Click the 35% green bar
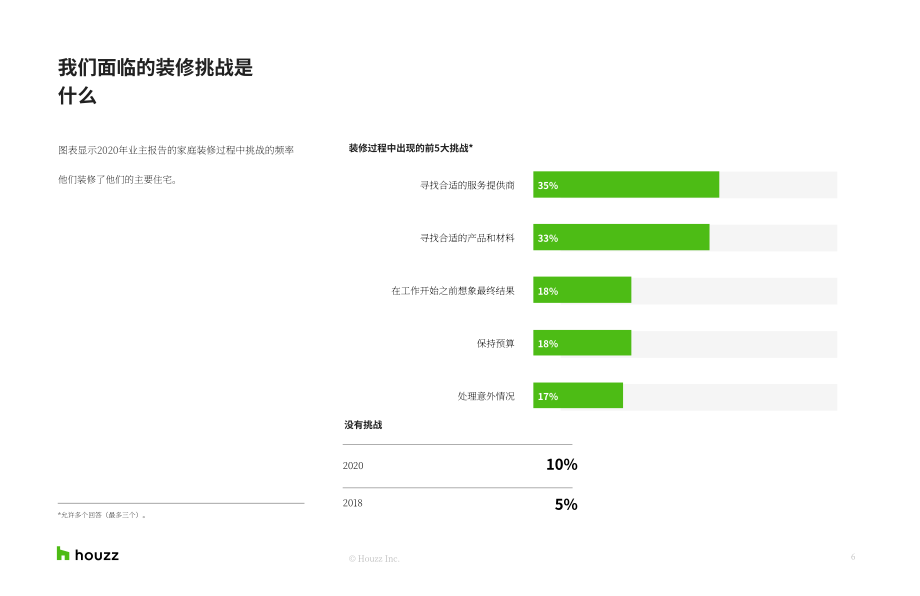This screenshot has height=596, width=920. 626,185
